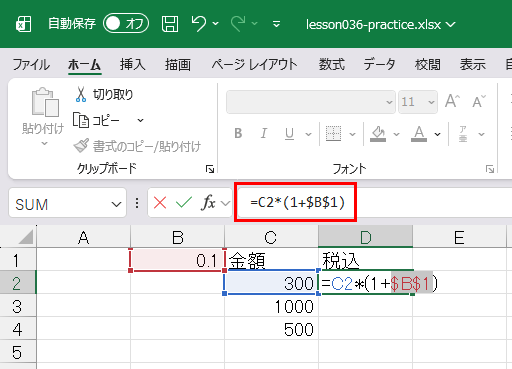Click the Insert Function fx icon

(x=209, y=202)
